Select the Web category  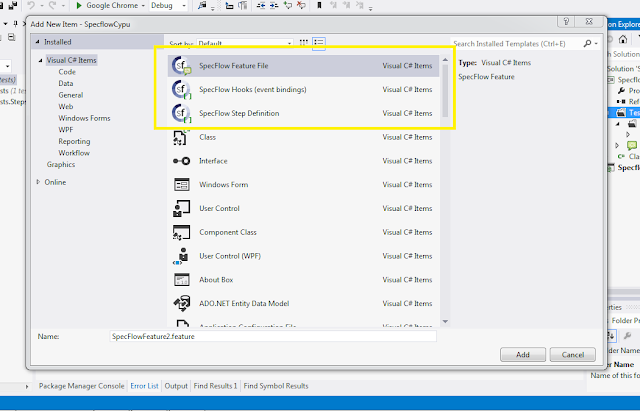click(x=66, y=107)
